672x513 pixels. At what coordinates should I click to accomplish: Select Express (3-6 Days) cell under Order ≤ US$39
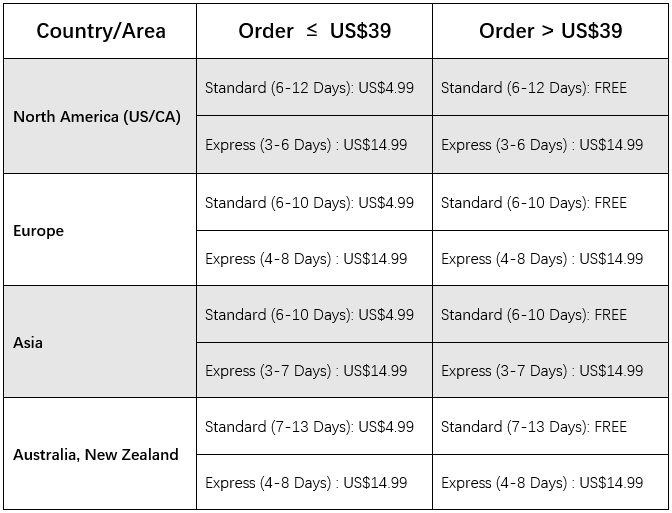click(x=315, y=144)
